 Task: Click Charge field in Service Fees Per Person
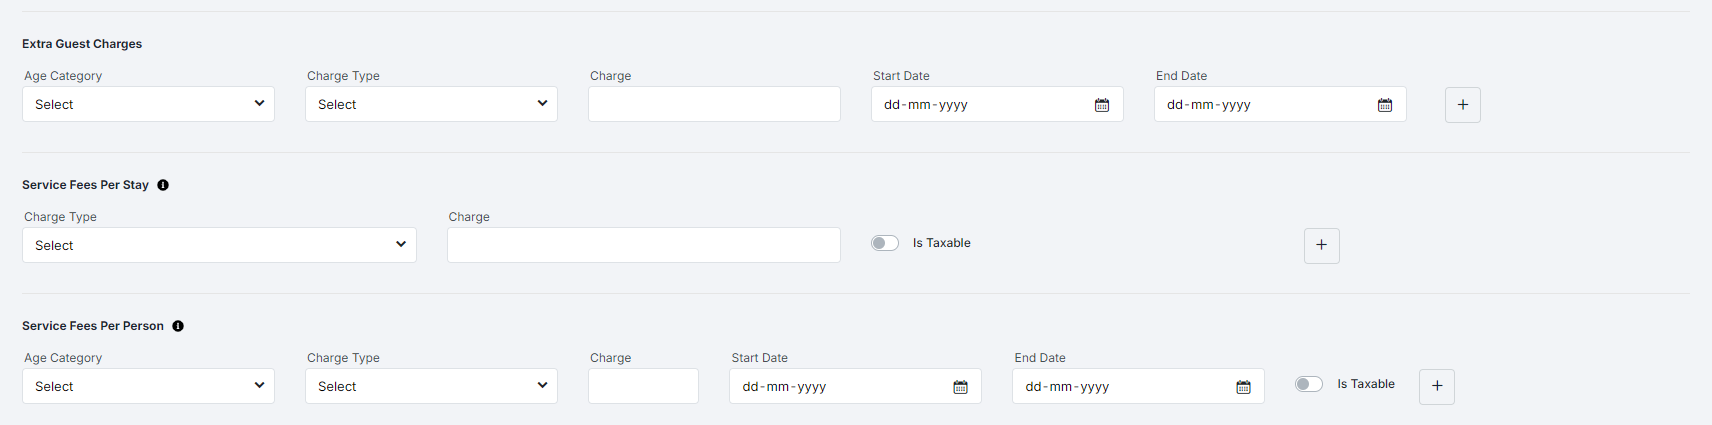coord(643,387)
